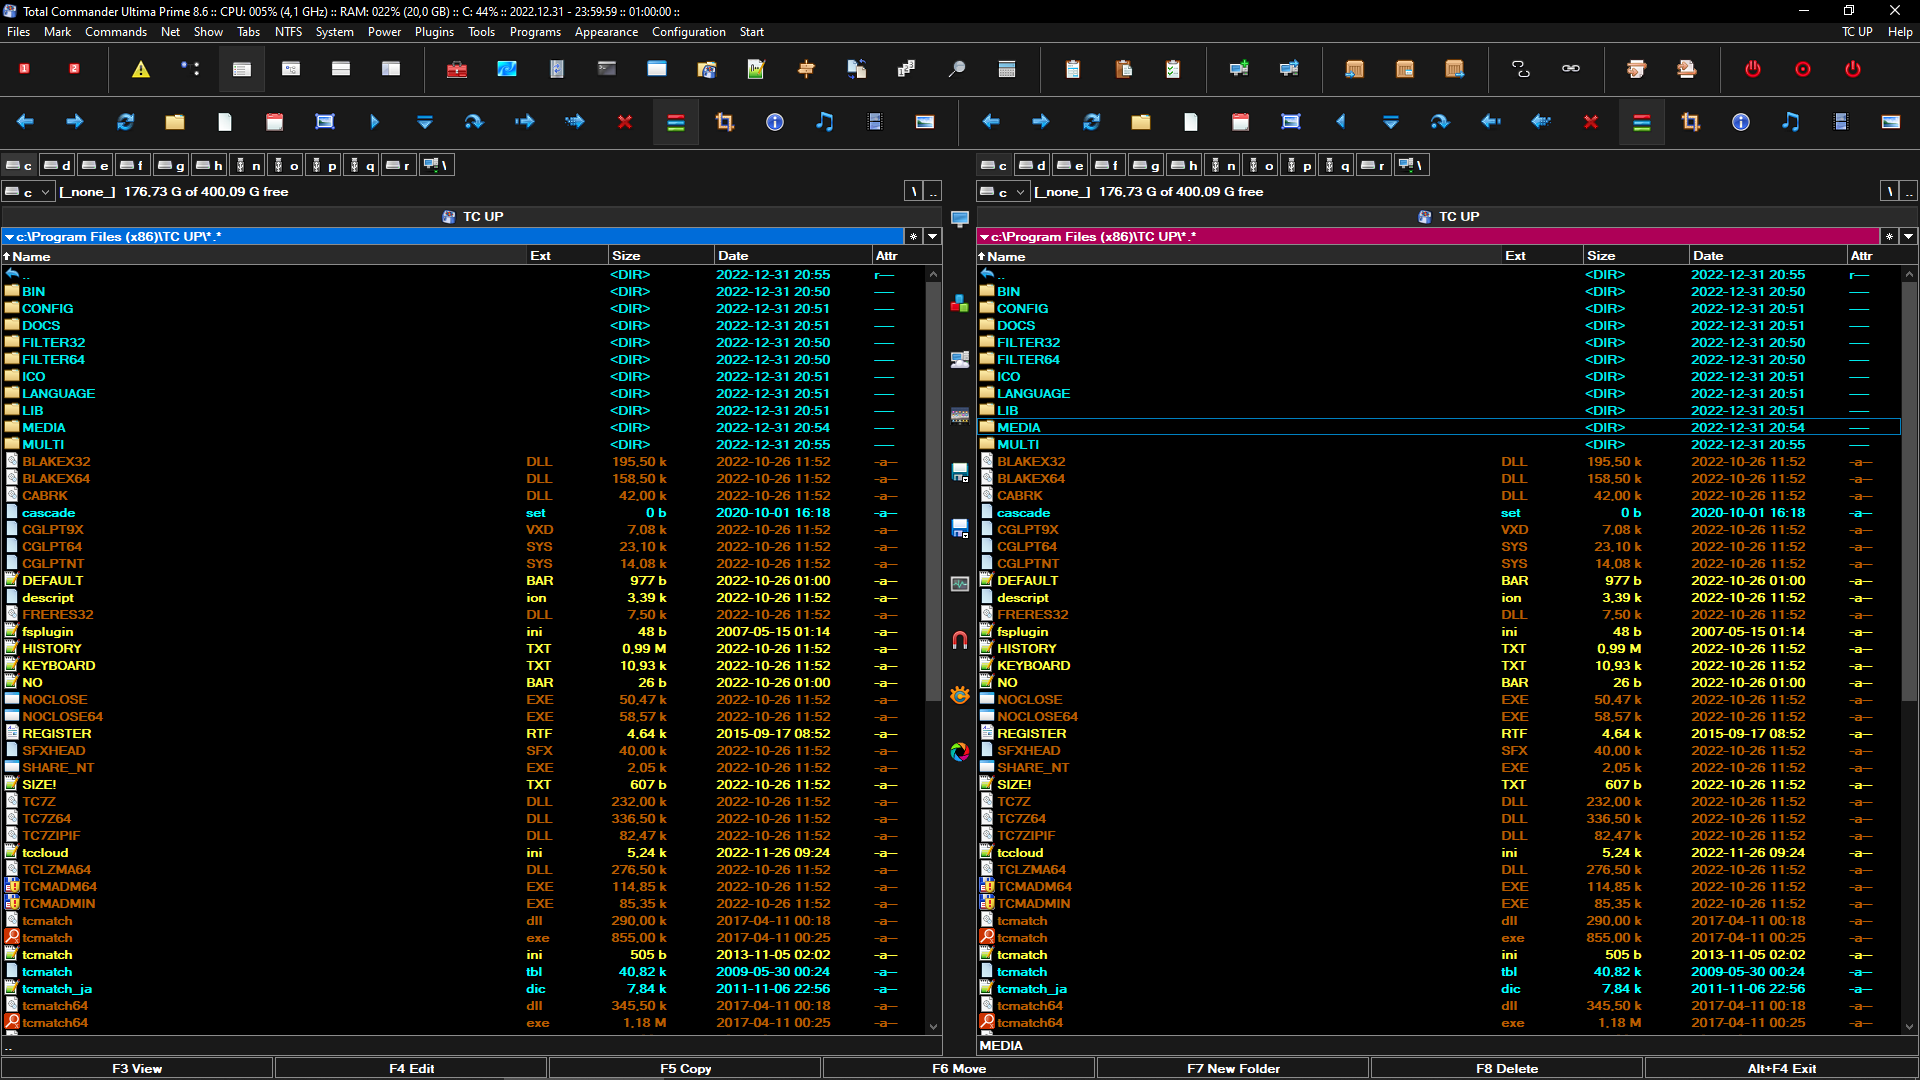This screenshot has width=1920, height=1080.
Task: Click the red X icon in left panel toolbar
Action: point(625,122)
